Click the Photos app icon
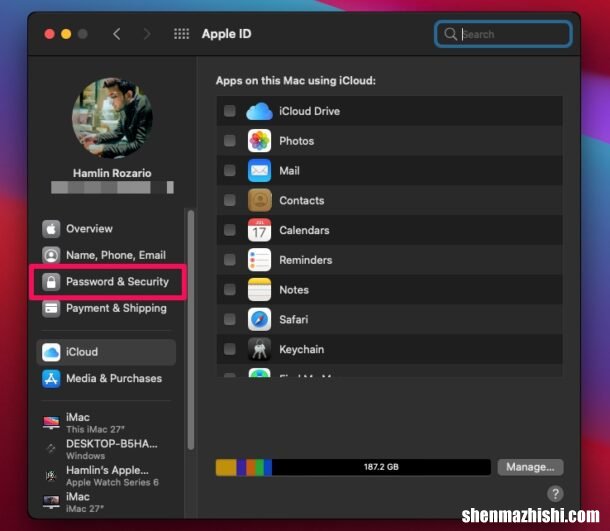This screenshot has height=531, width=610. click(x=259, y=141)
